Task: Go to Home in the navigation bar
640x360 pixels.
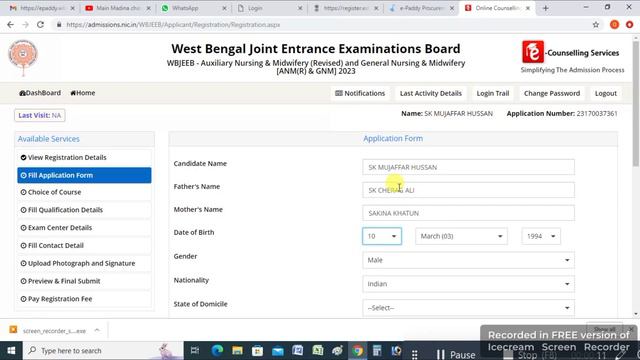Action: 83,93
